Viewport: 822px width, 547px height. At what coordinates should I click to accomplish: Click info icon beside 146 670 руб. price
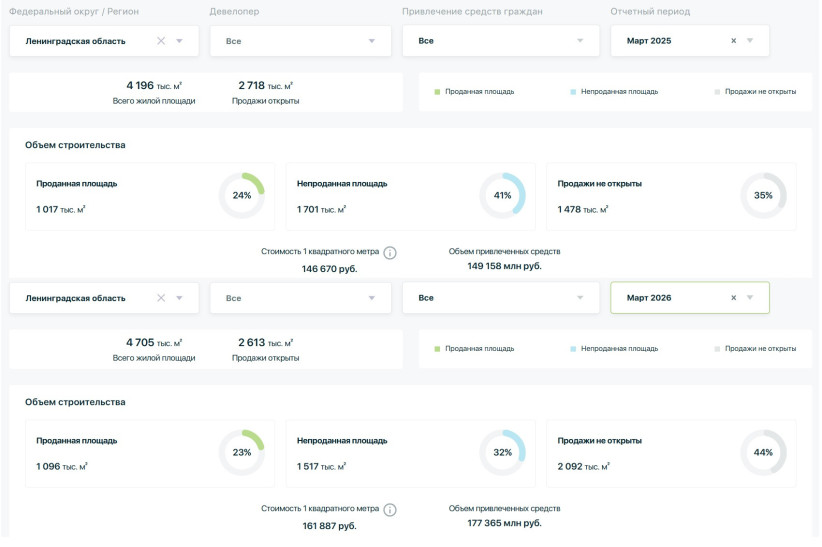coord(390,252)
